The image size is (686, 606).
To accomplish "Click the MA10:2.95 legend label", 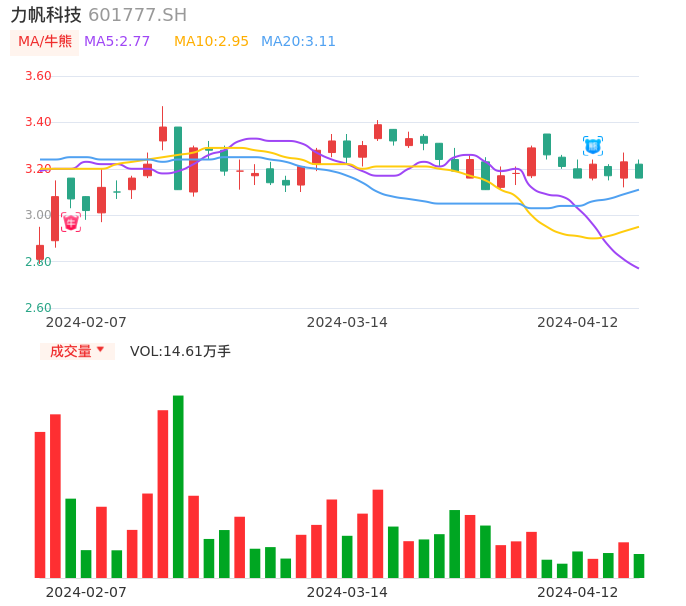I will [x=211, y=42].
